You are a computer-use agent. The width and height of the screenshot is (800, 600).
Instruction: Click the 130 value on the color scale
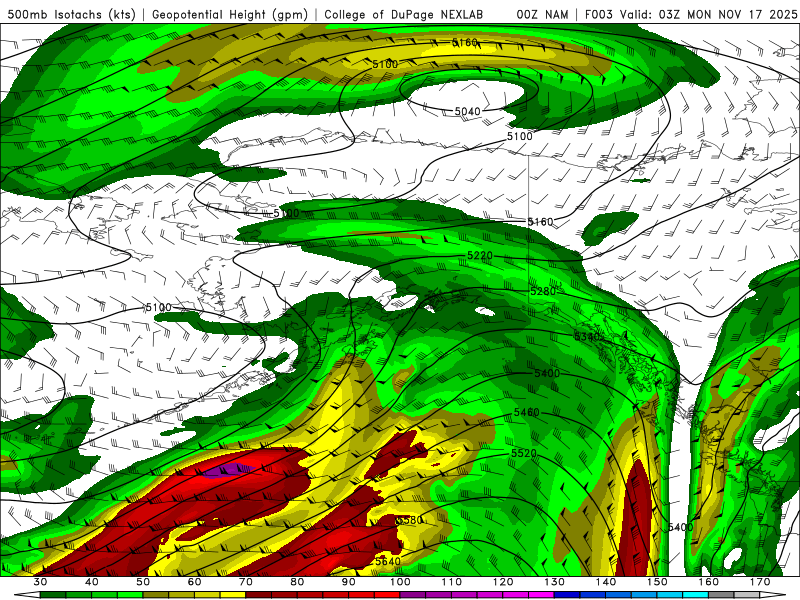(x=554, y=582)
